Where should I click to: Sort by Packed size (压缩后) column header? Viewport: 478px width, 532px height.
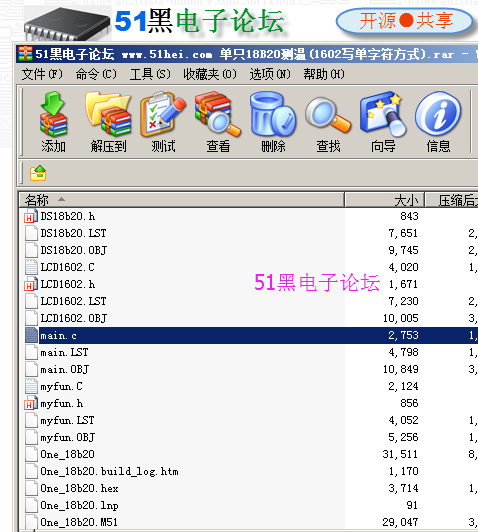click(x=452, y=200)
